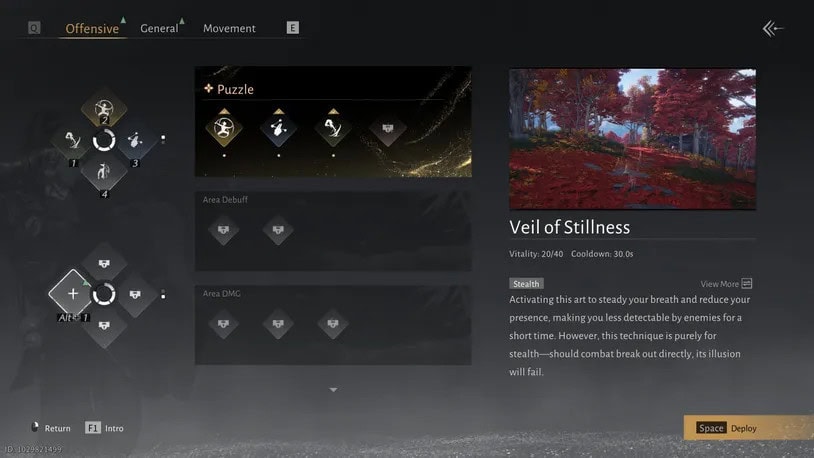Image resolution: width=814 pixels, height=458 pixels.
Task: Click the back arrow icon top right
Action: click(772, 29)
